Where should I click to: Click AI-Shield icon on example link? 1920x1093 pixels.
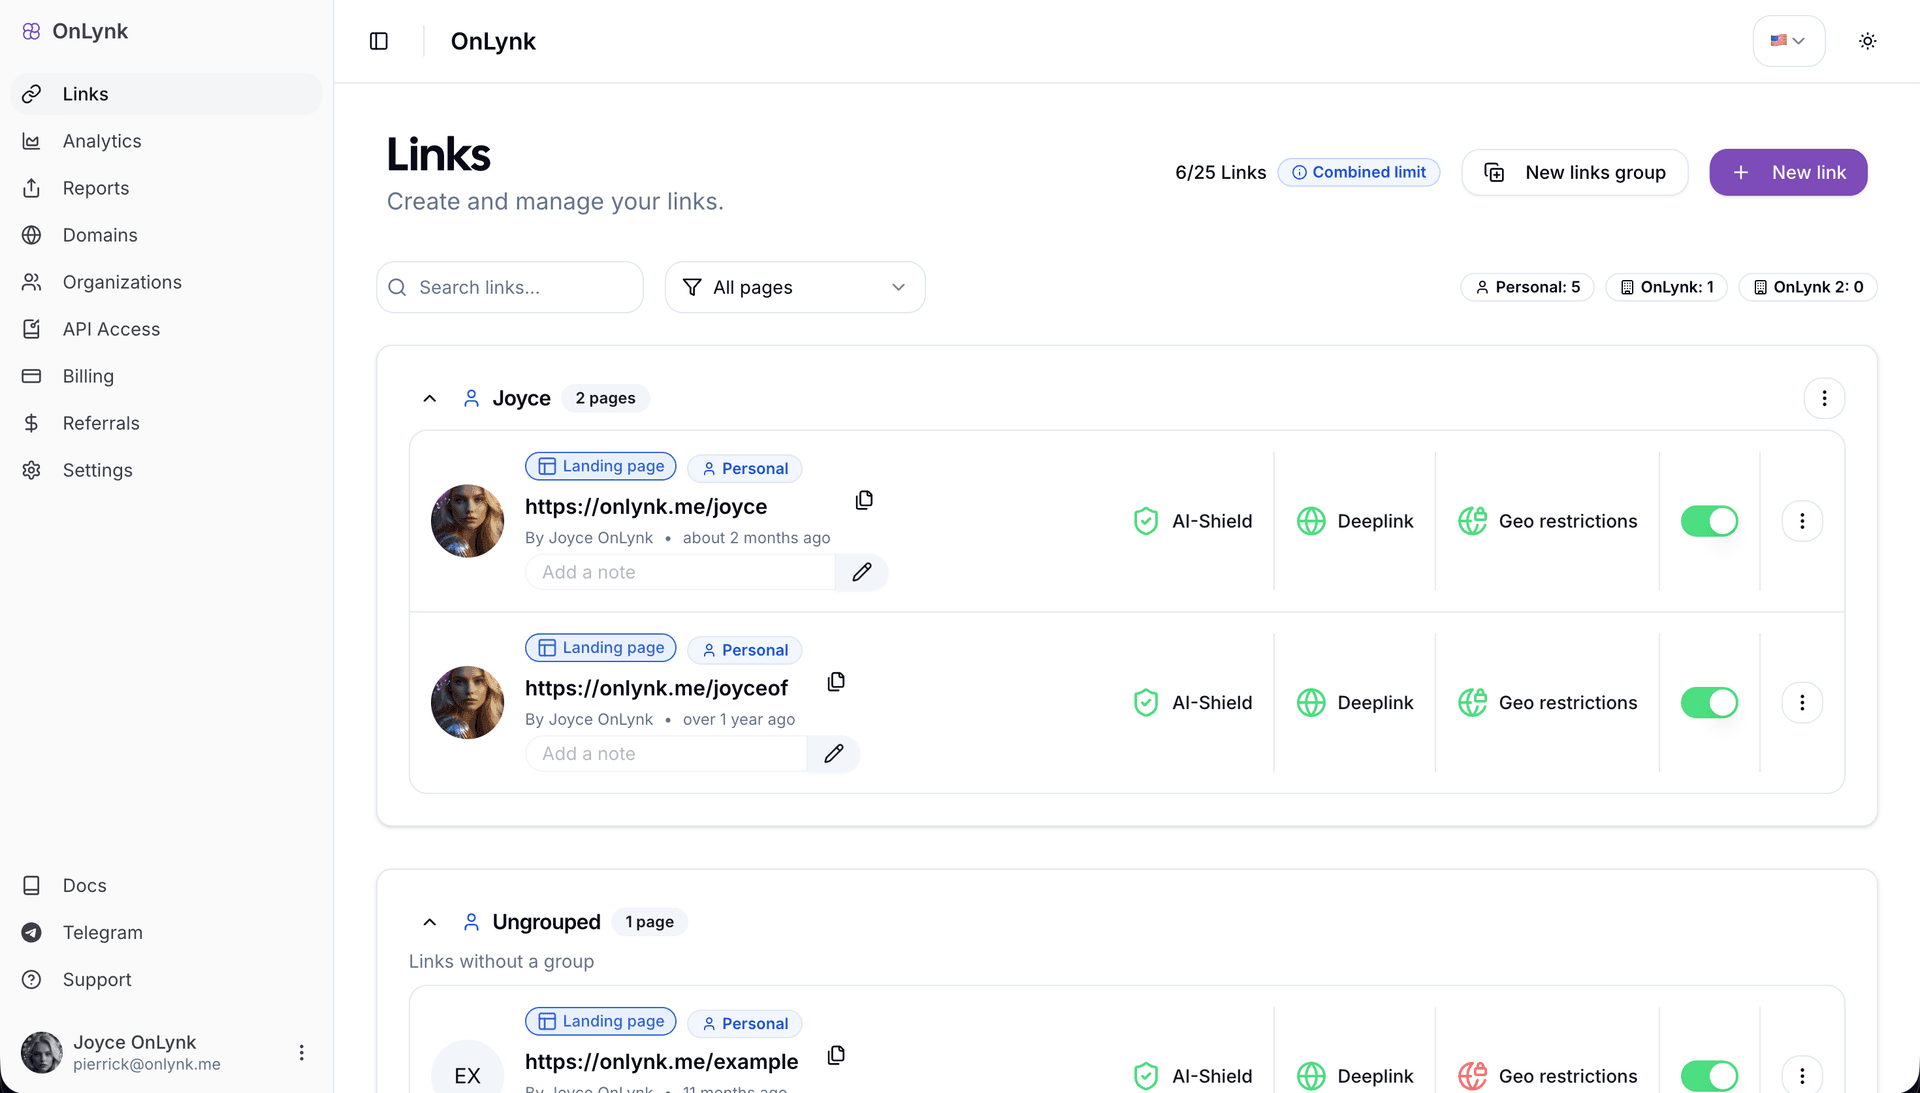point(1146,1076)
